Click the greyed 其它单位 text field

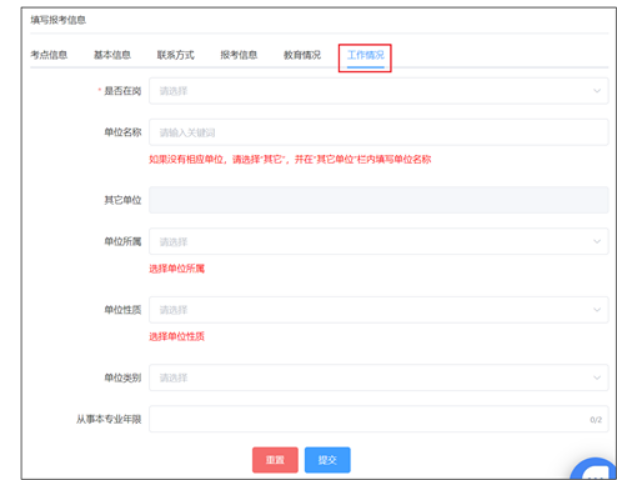pyautogui.click(x=378, y=200)
